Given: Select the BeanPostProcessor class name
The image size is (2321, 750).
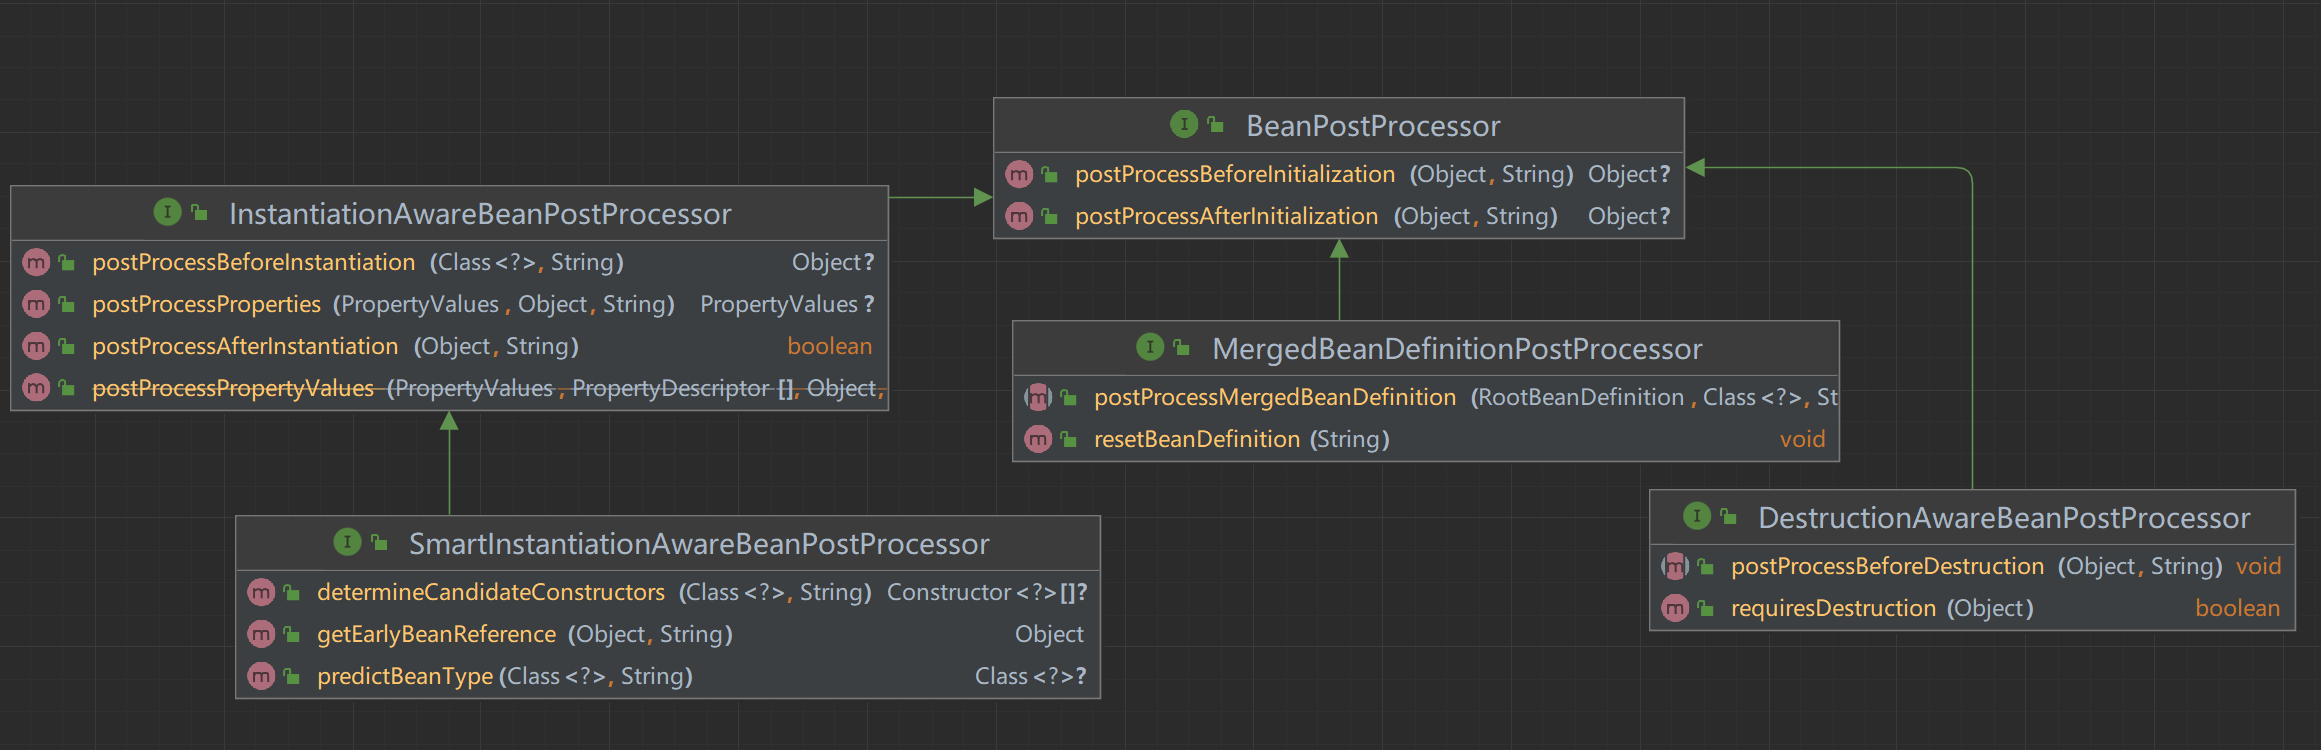Looking at the screenshot, I should (x=1373, y=126).
